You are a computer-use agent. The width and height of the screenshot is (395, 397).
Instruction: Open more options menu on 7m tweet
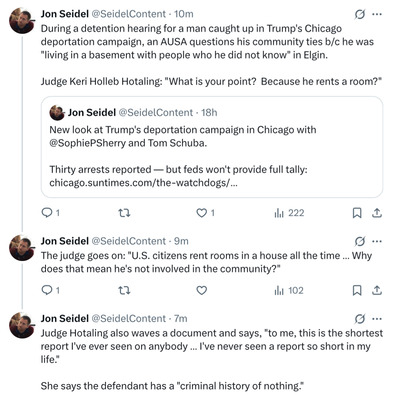point(377,319)
